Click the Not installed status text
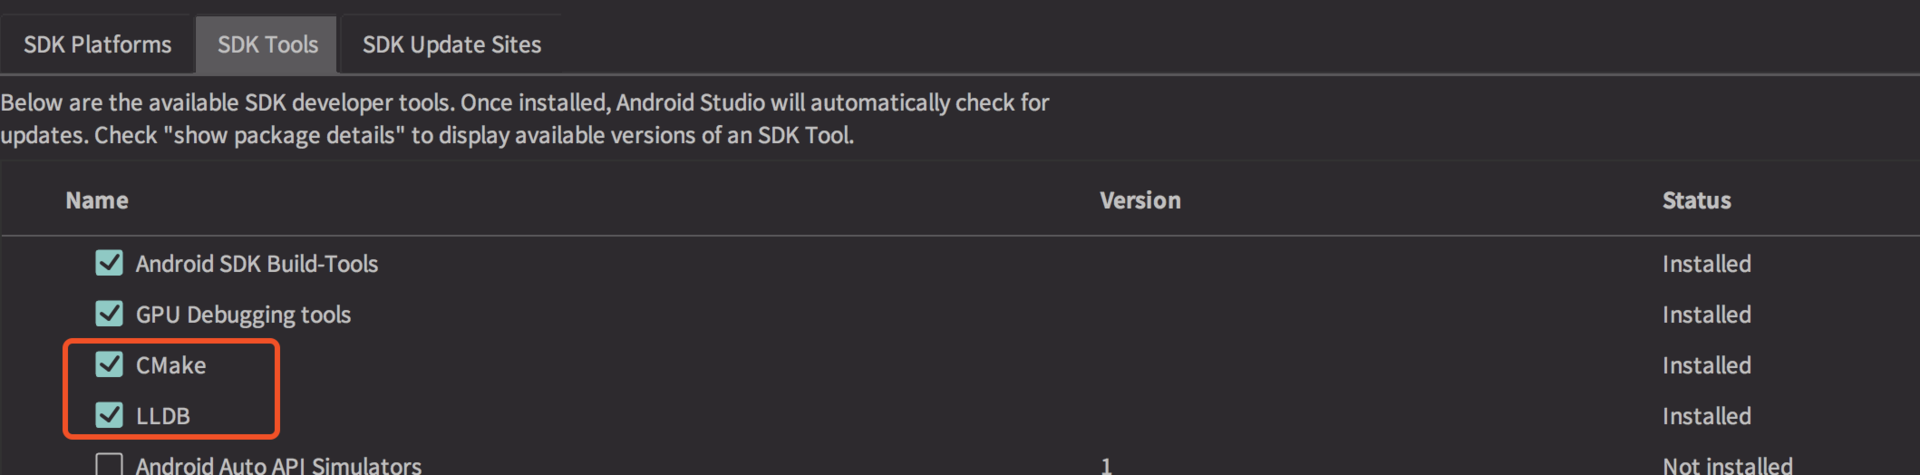This screenshot has width=1920, height=475. (x=1727, y=465)
